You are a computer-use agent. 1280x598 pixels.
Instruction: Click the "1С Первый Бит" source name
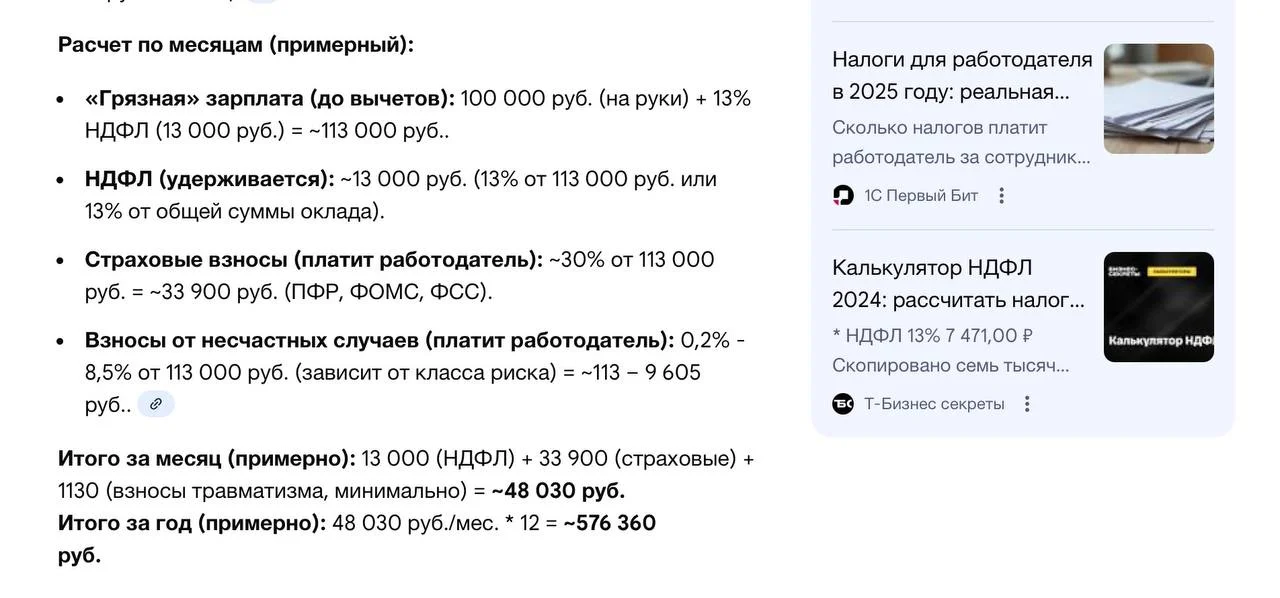pyautogui.click(x=921, y=195)
